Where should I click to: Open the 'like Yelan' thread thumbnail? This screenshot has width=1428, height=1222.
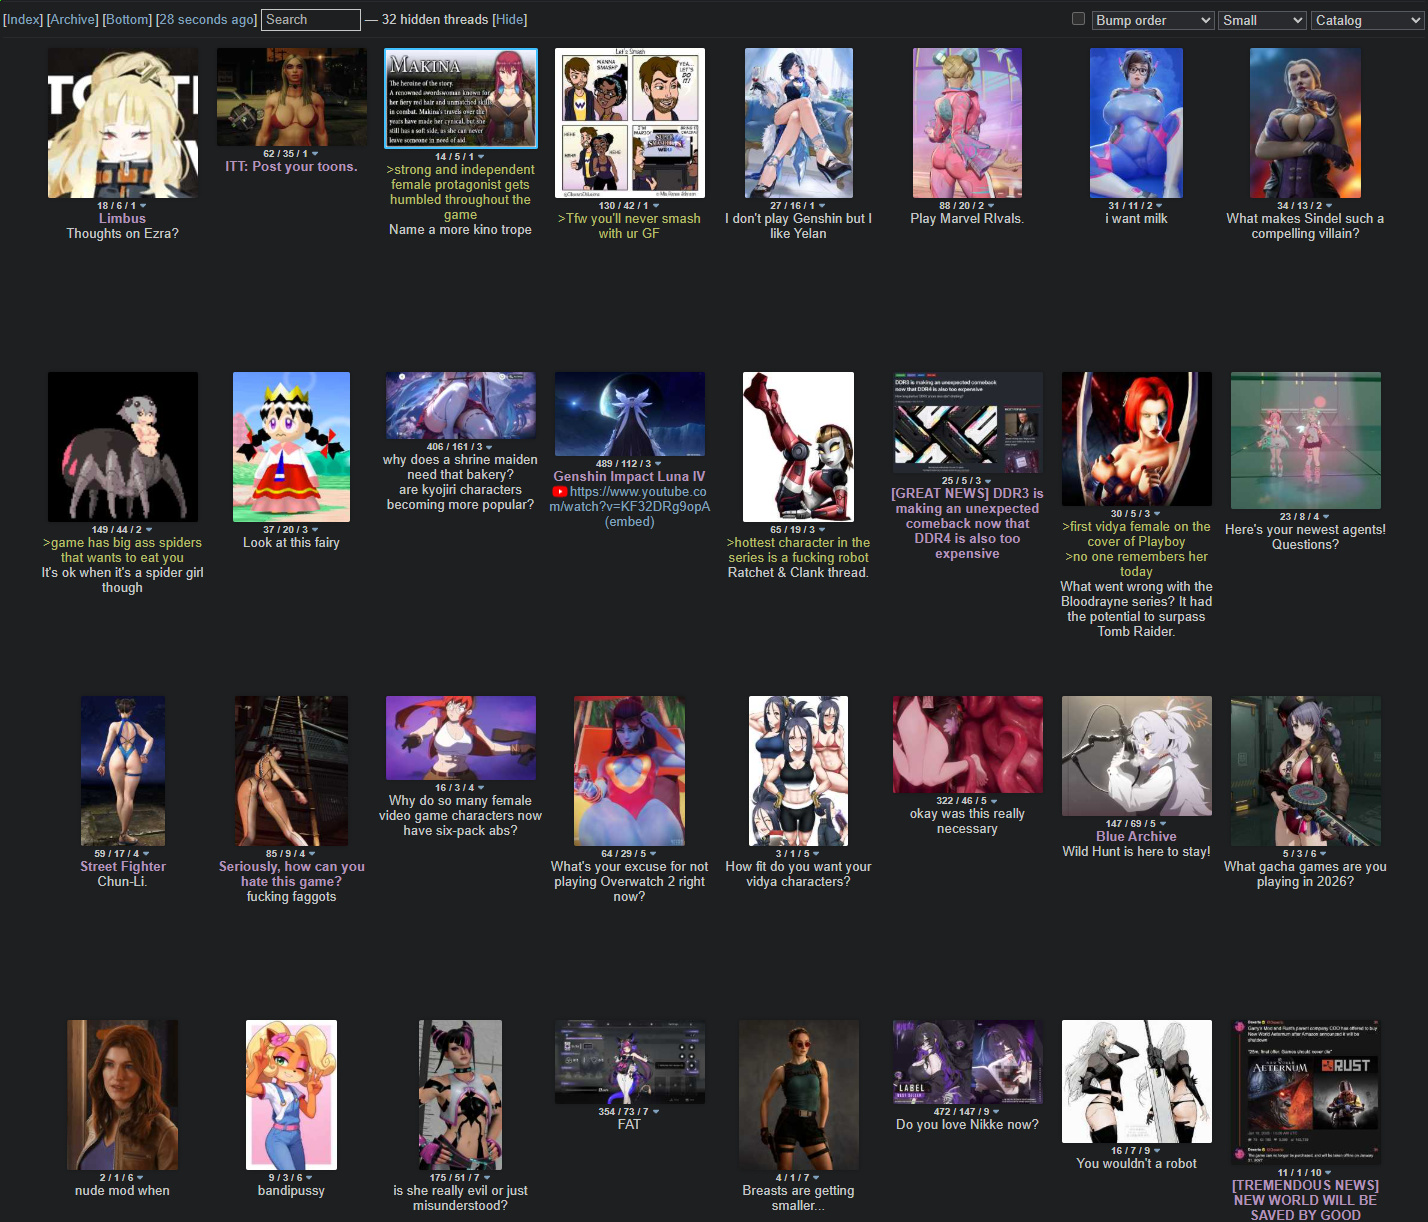(x=798, y=123)
